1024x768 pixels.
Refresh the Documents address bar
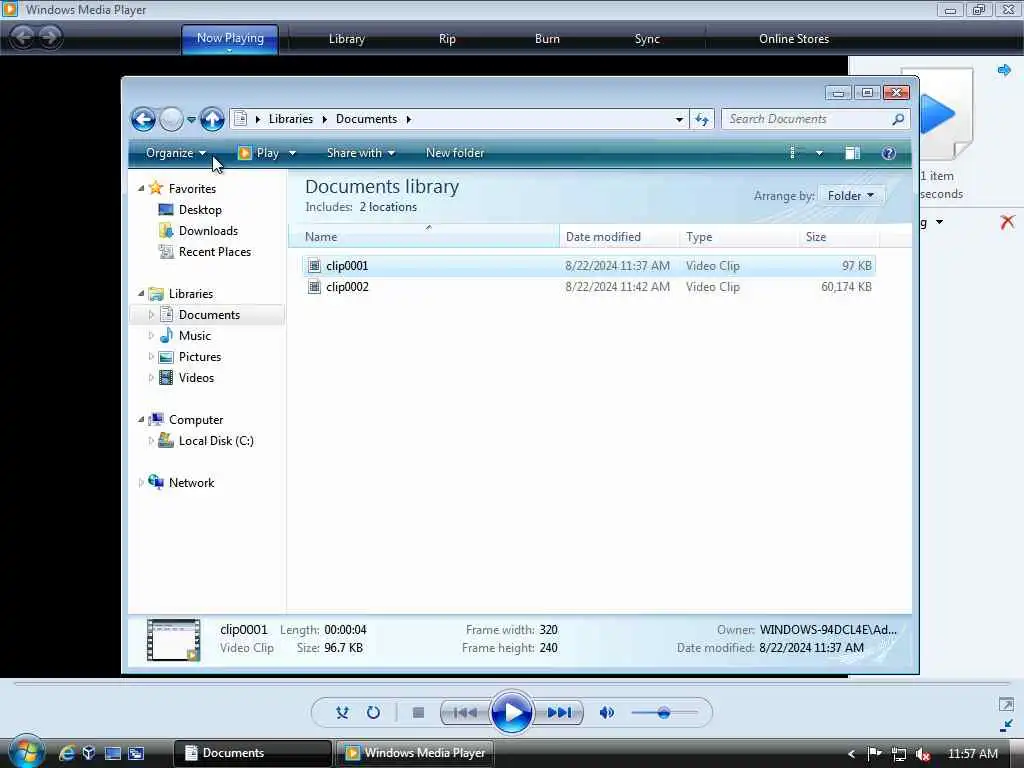click(702, 120)
